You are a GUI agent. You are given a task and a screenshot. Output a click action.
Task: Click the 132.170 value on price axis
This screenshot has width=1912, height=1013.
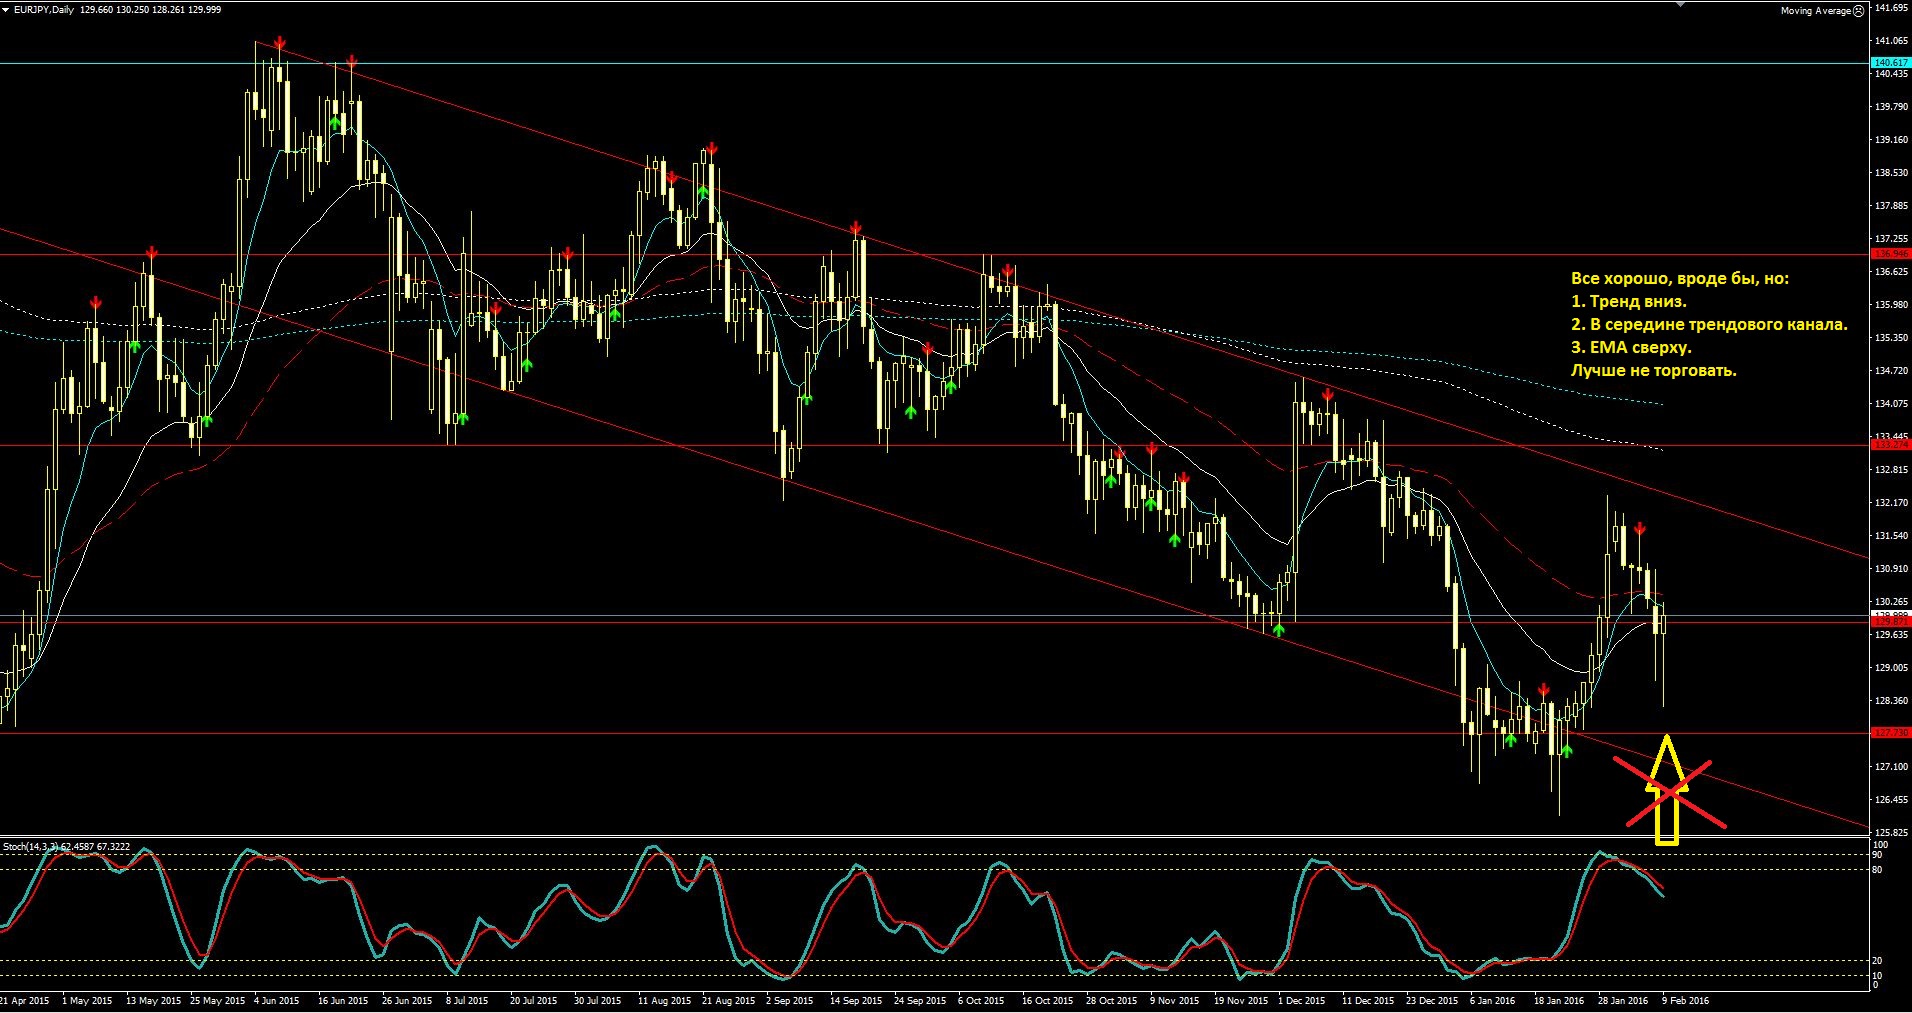point(1892,503)
